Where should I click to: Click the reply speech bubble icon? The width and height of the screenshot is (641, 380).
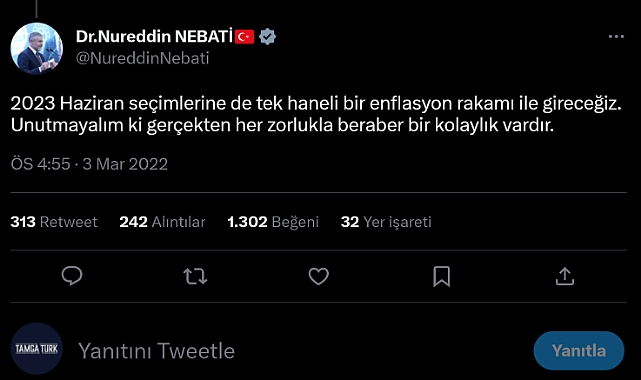[72, 276]
